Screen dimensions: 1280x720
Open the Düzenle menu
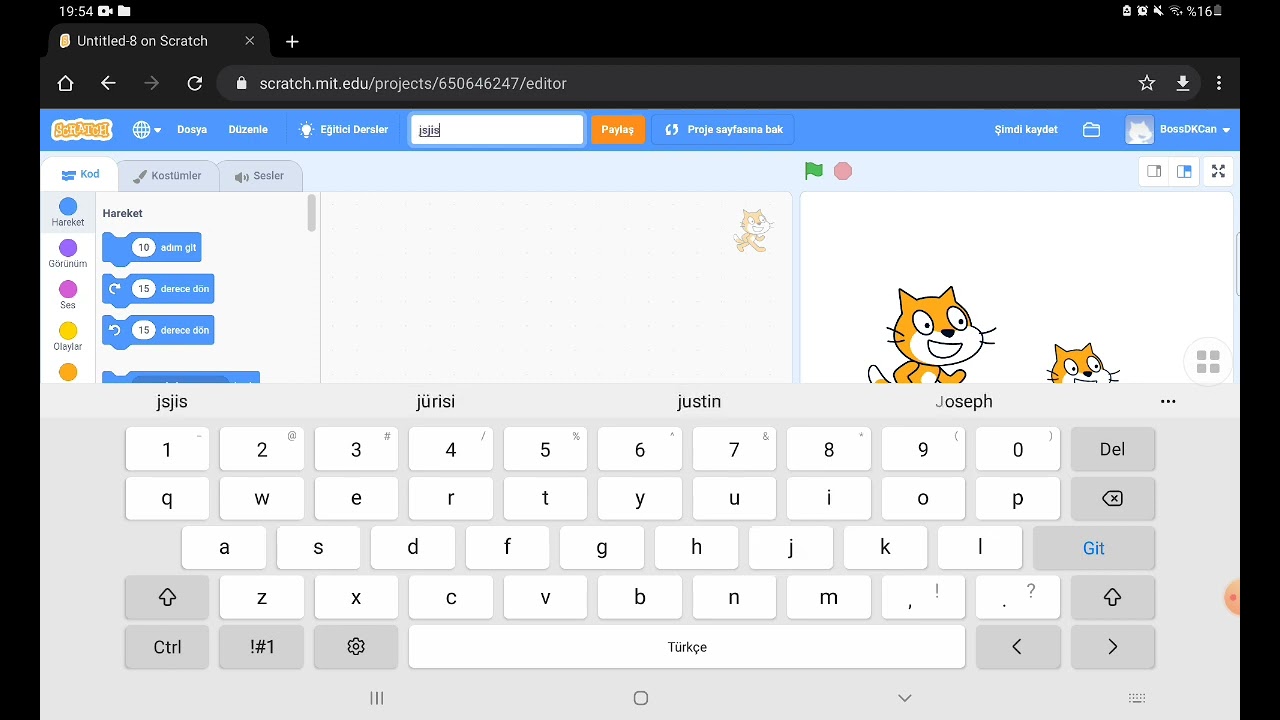click(x=248, y=130)
